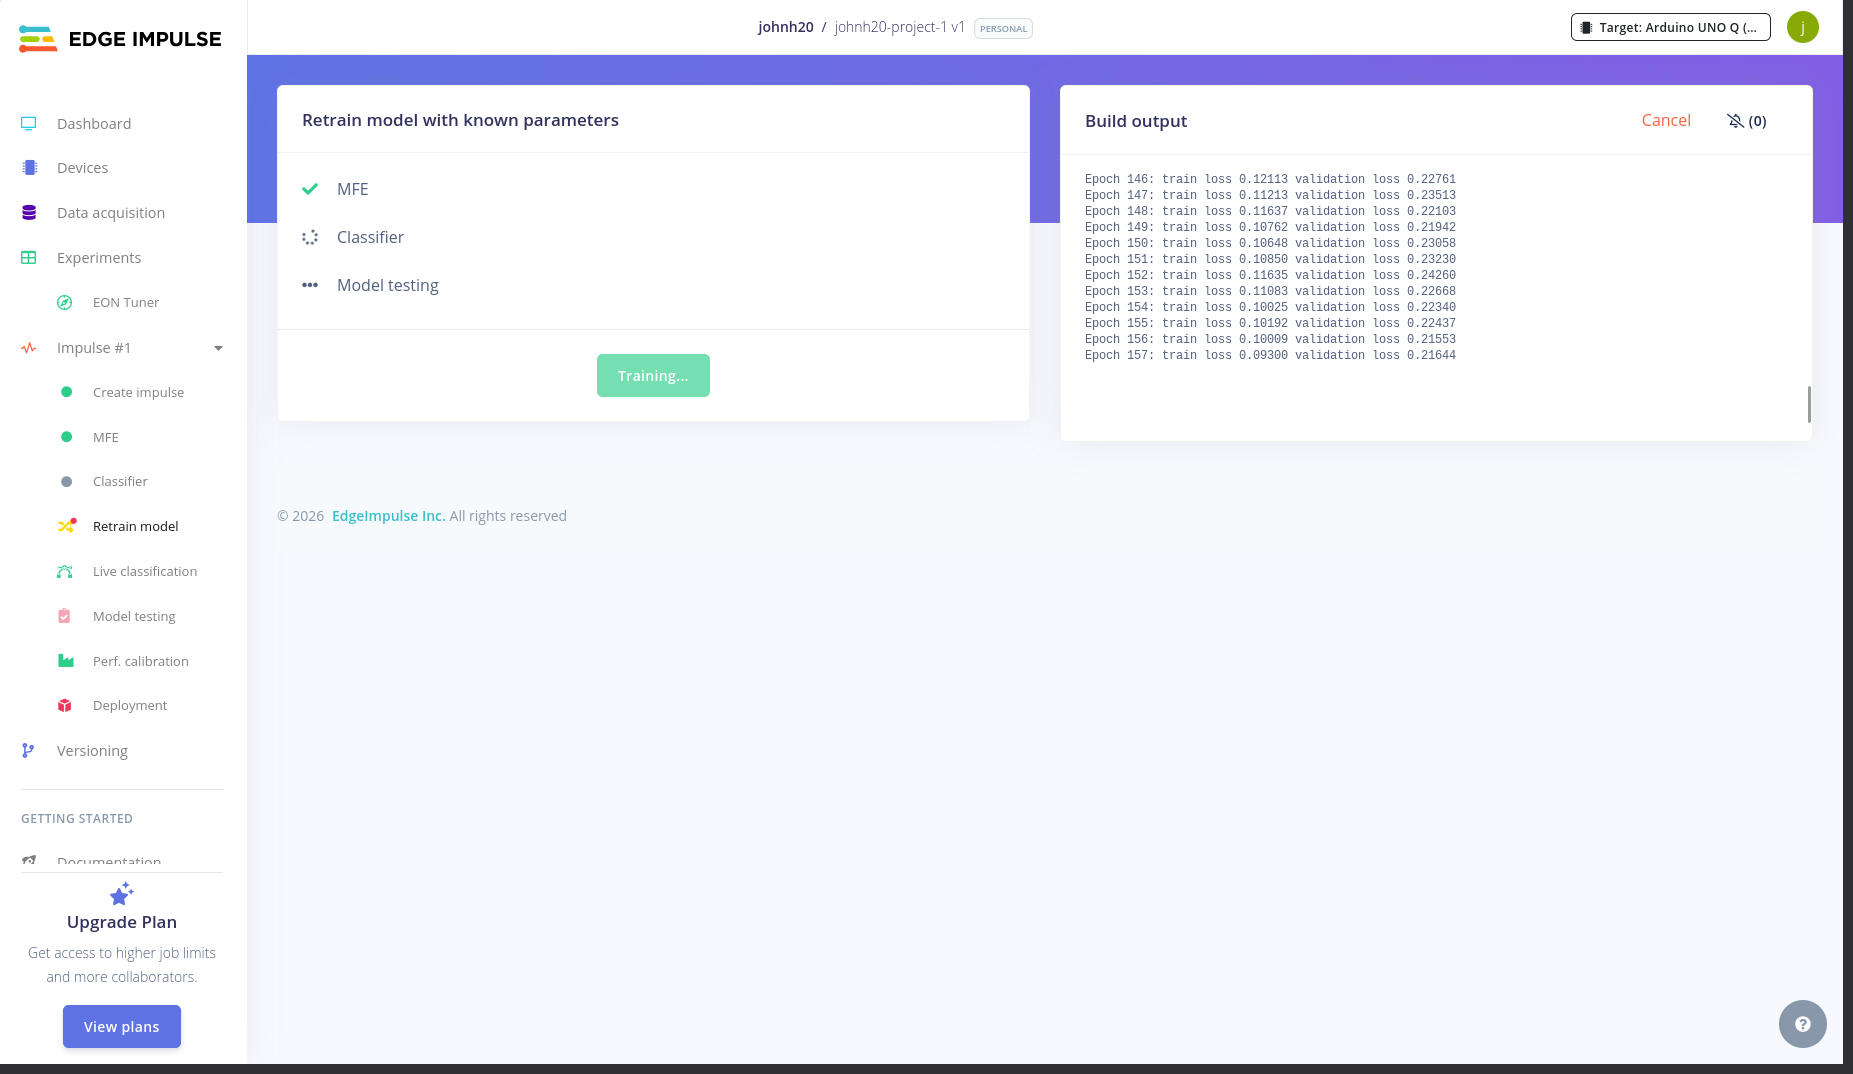This screenshot has height=1074, width=1853.
Task: Click the Devices chip icon
Action: 29,168
